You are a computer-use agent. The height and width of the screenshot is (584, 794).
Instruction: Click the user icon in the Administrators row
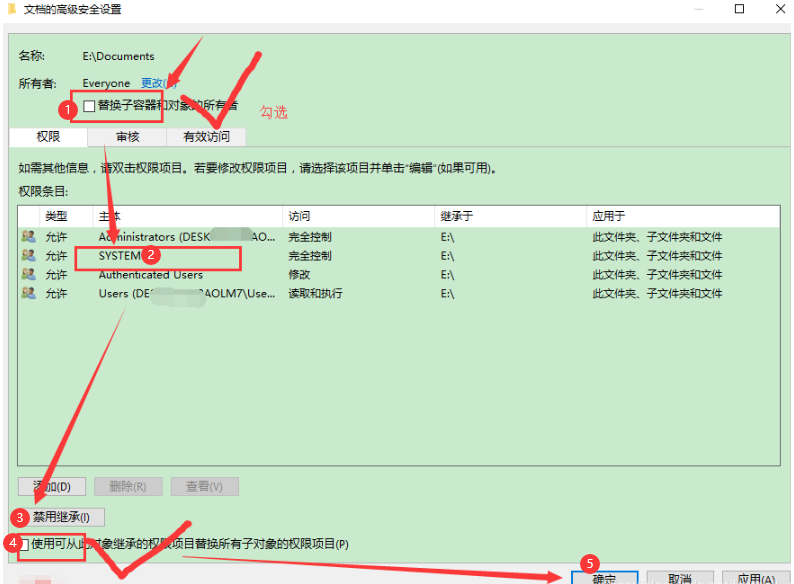coord(28,236)
